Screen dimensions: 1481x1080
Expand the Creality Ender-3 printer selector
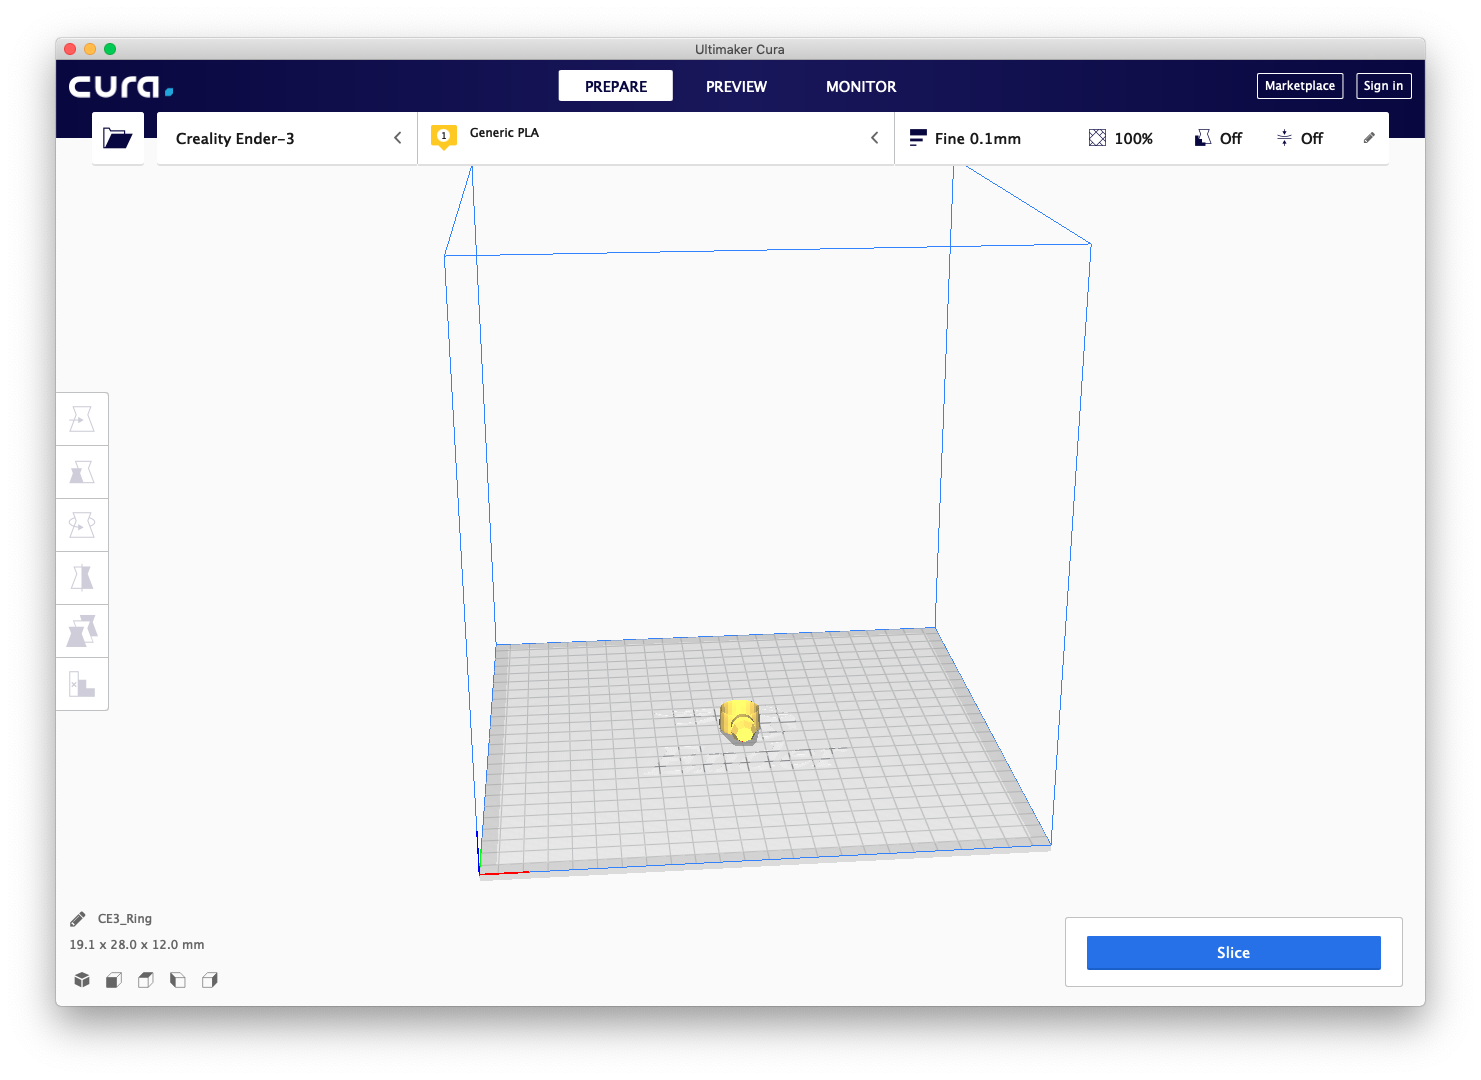pos(287,138)
